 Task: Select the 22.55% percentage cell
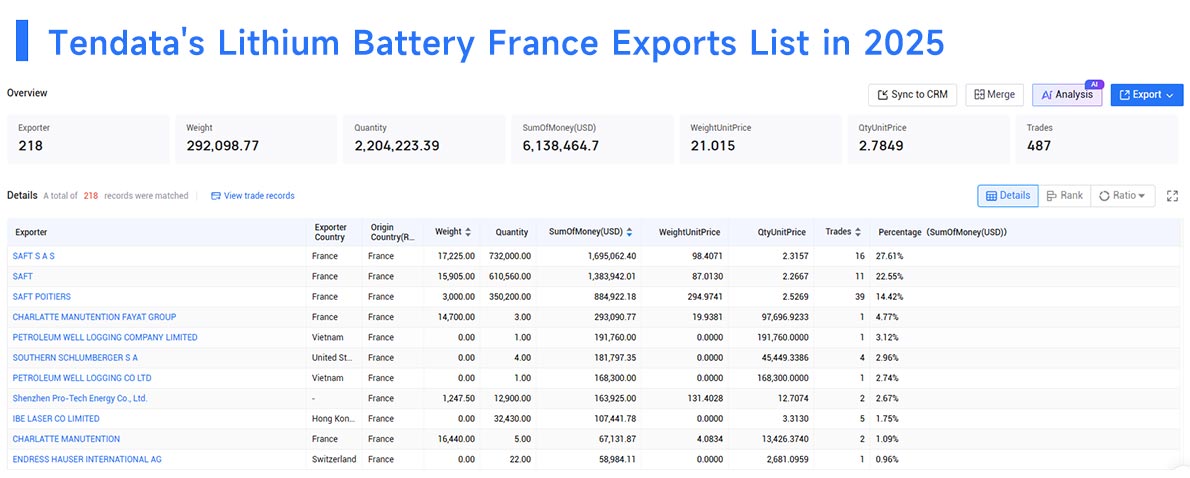pos(889,277)
